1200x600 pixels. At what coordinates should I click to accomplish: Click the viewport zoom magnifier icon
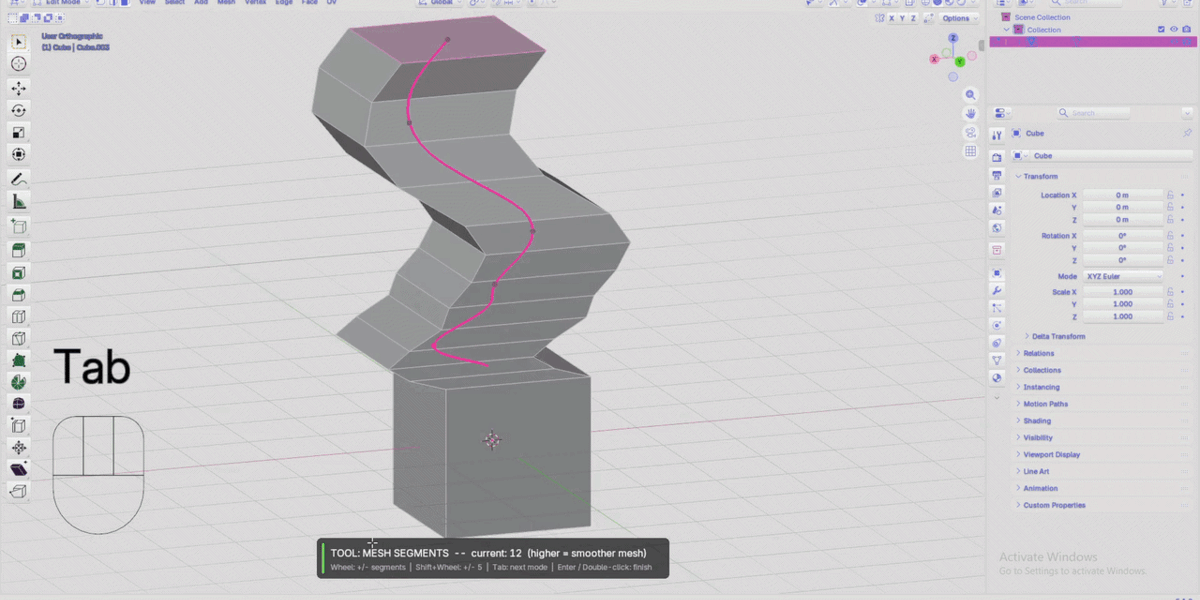(x=970, y=95)
